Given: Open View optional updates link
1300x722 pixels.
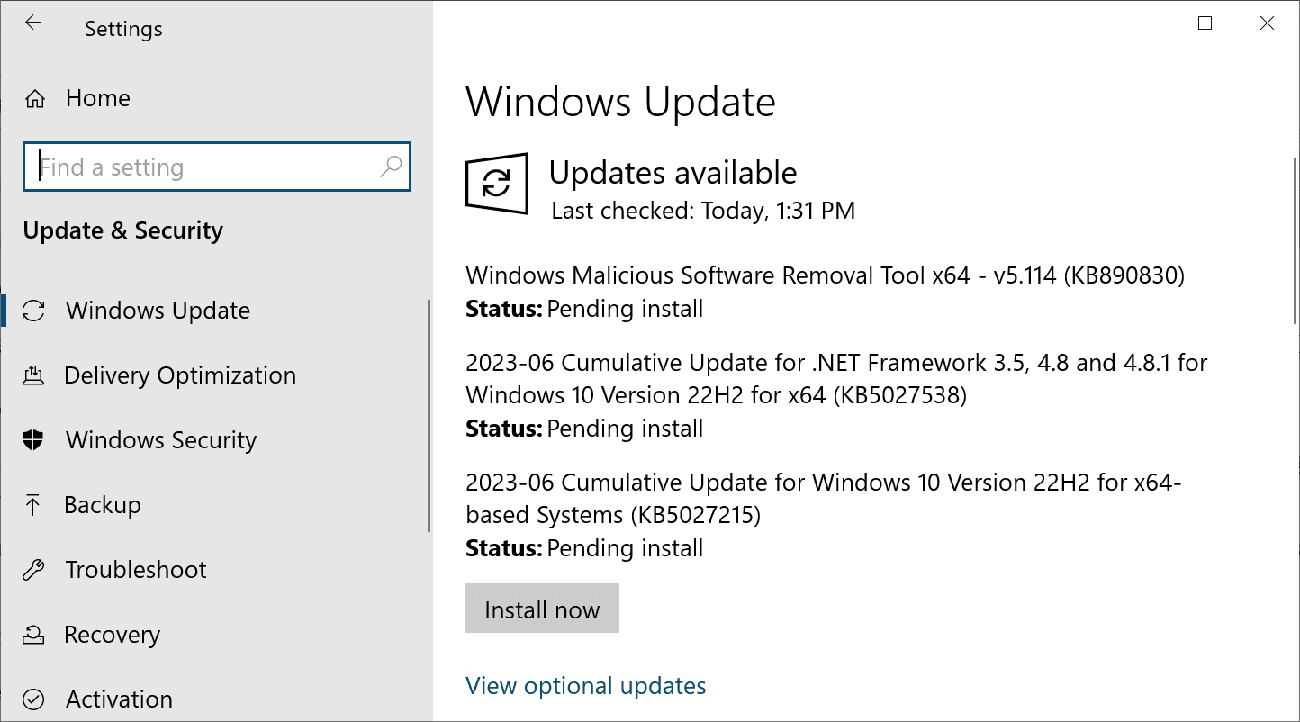Looking at the screenshot, I should [x=585, y=686].
